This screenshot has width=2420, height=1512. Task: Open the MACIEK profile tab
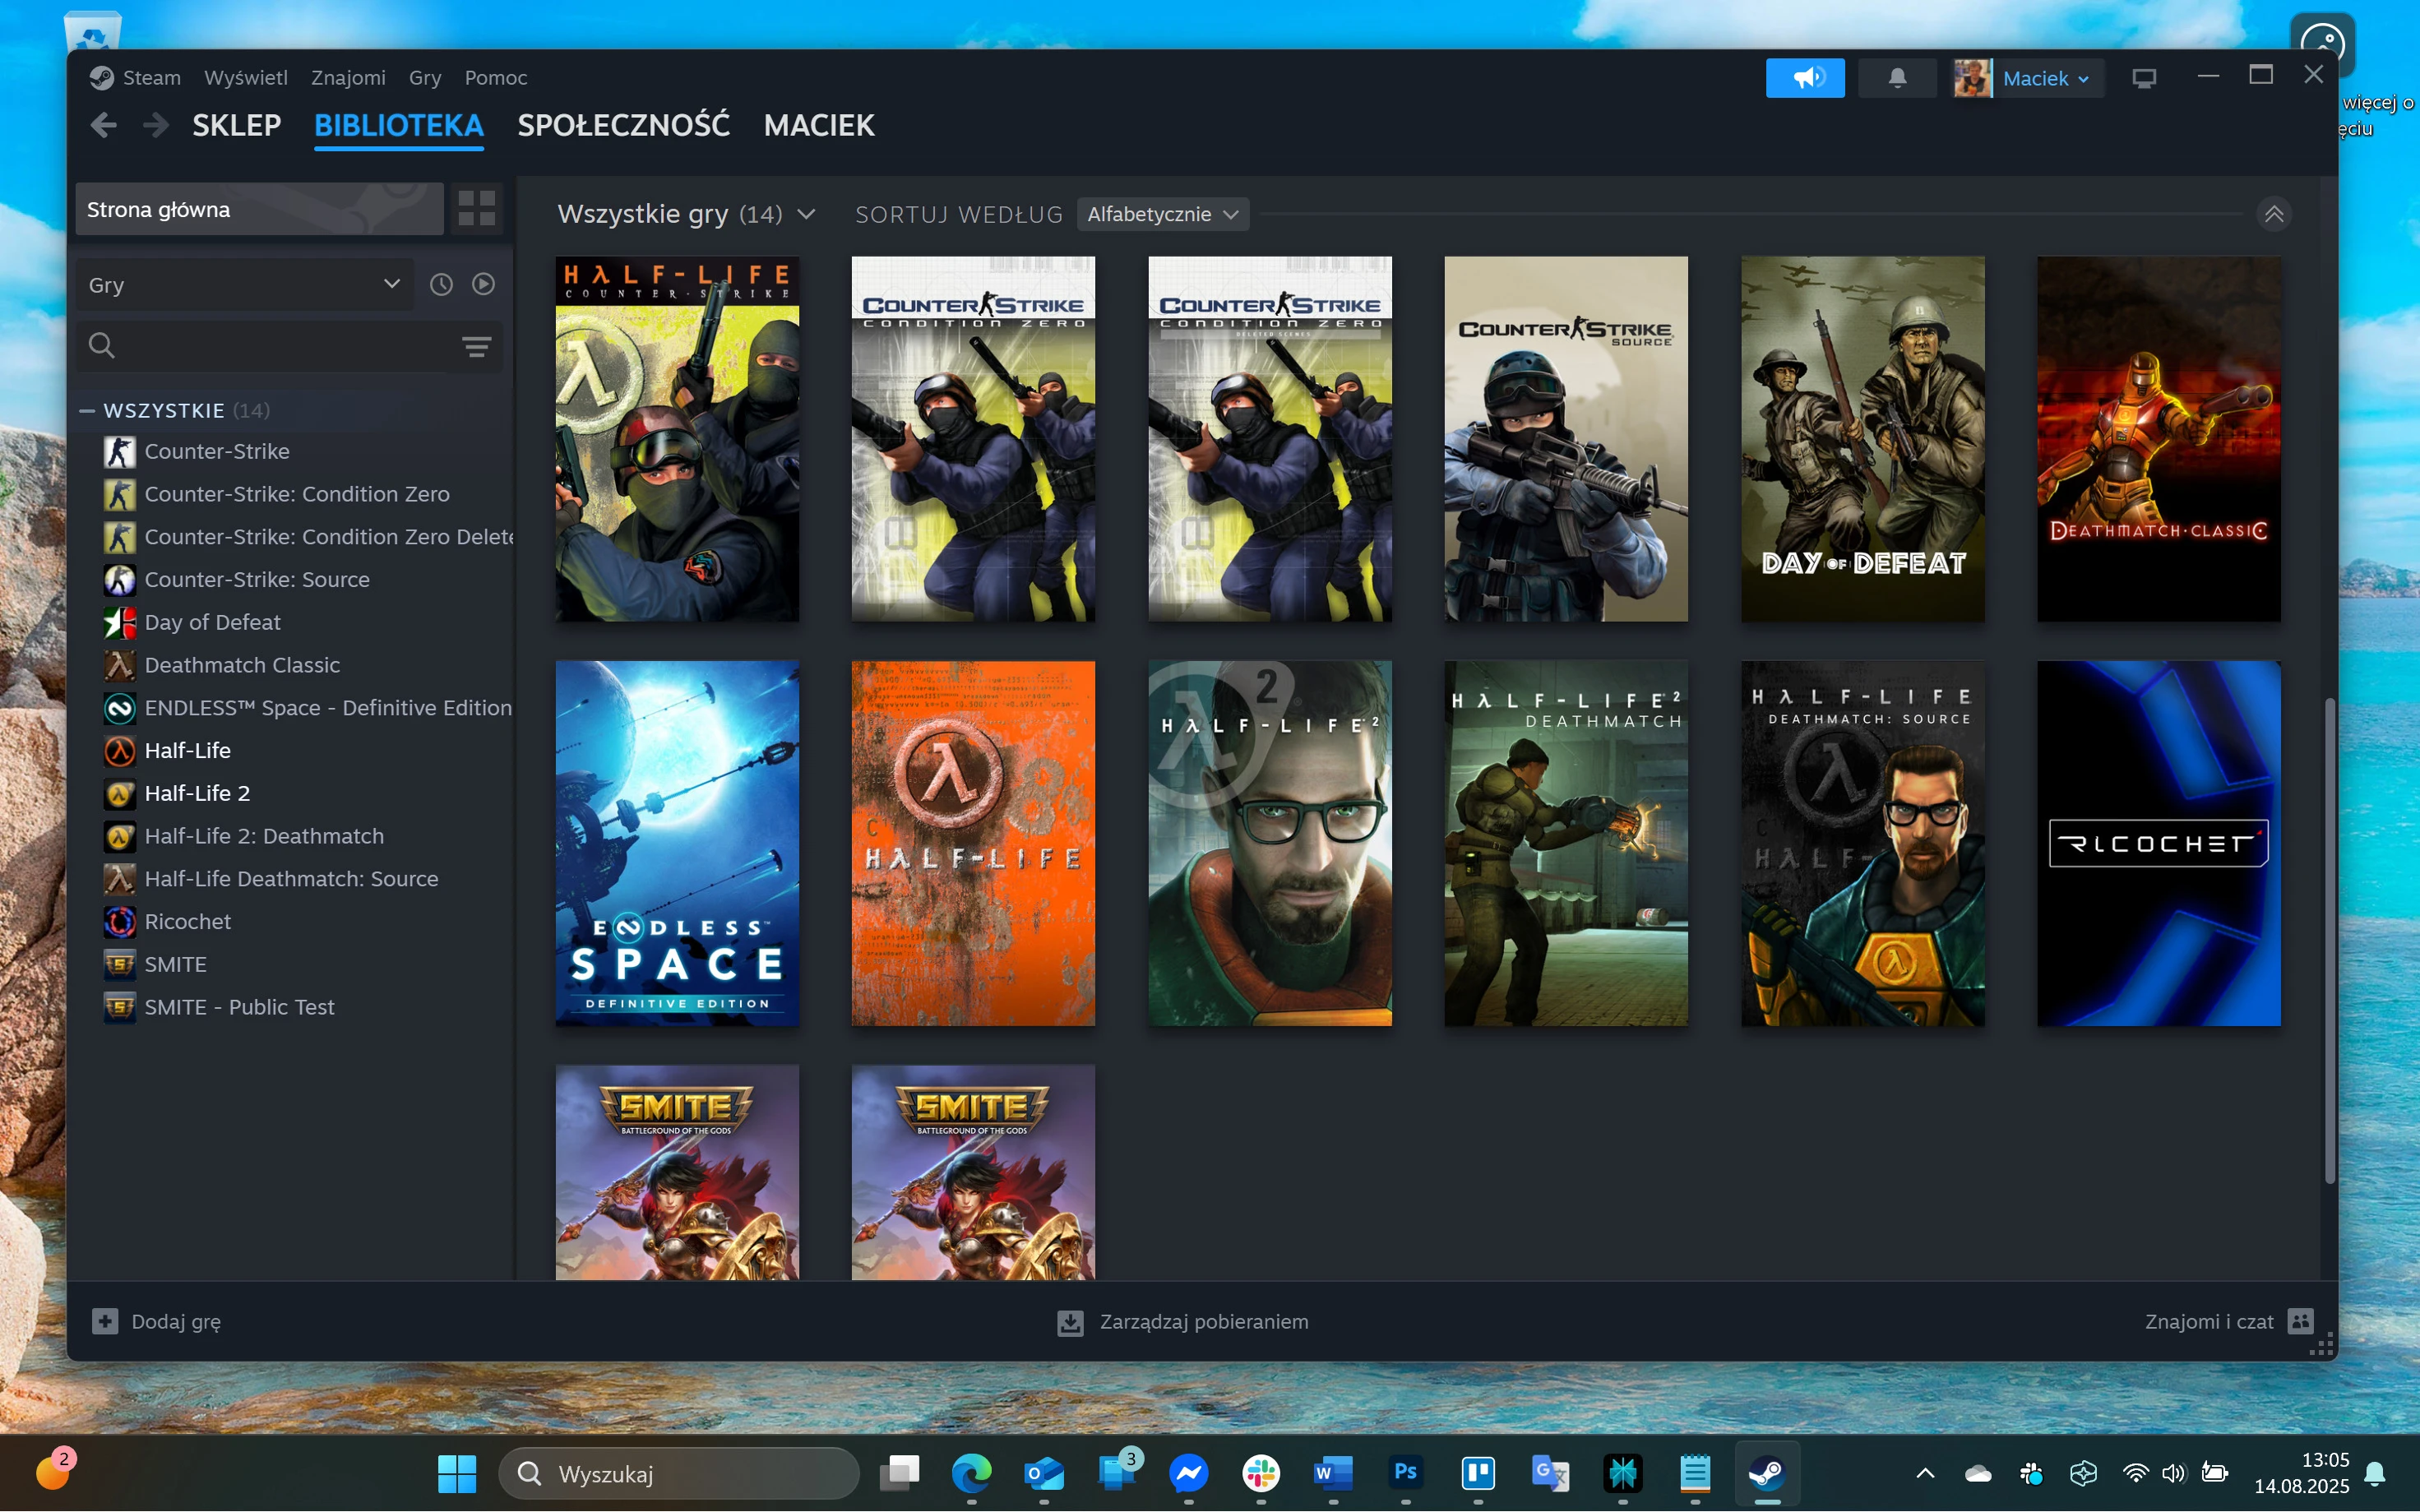tap(819, 125)
